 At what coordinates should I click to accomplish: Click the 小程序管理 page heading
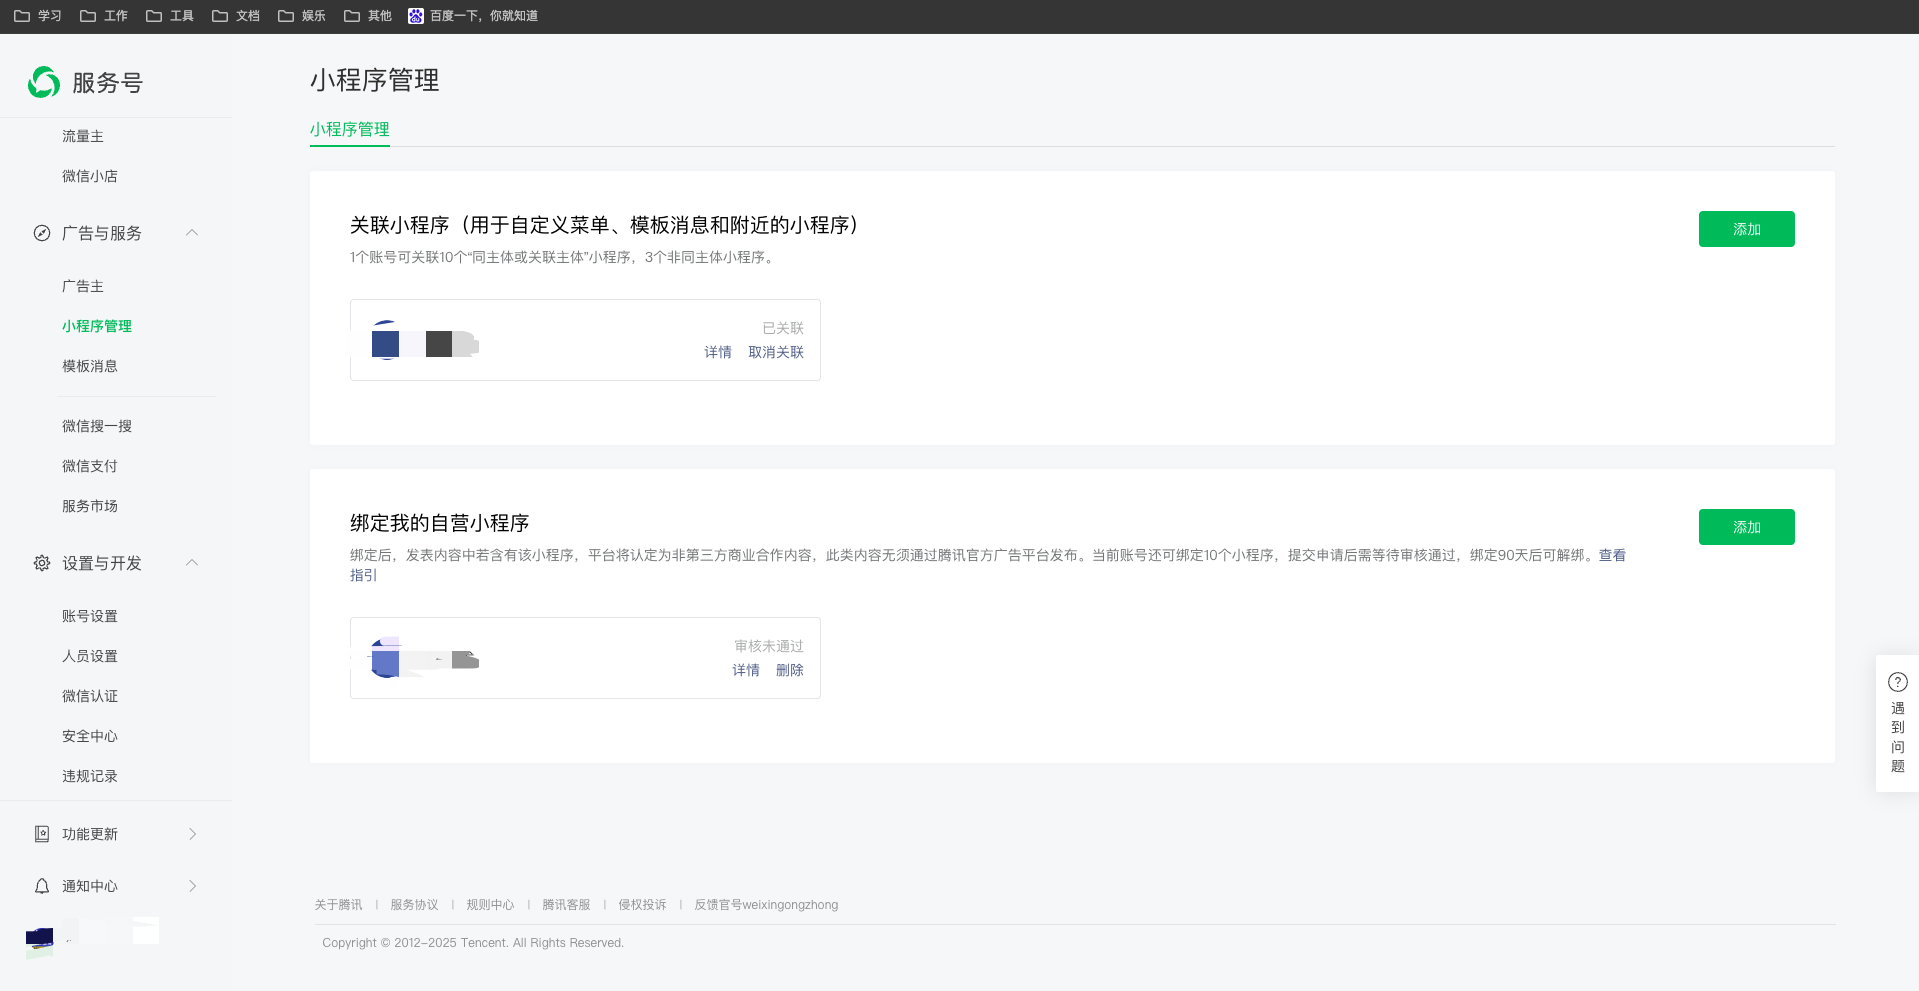(x=375, y=80)
